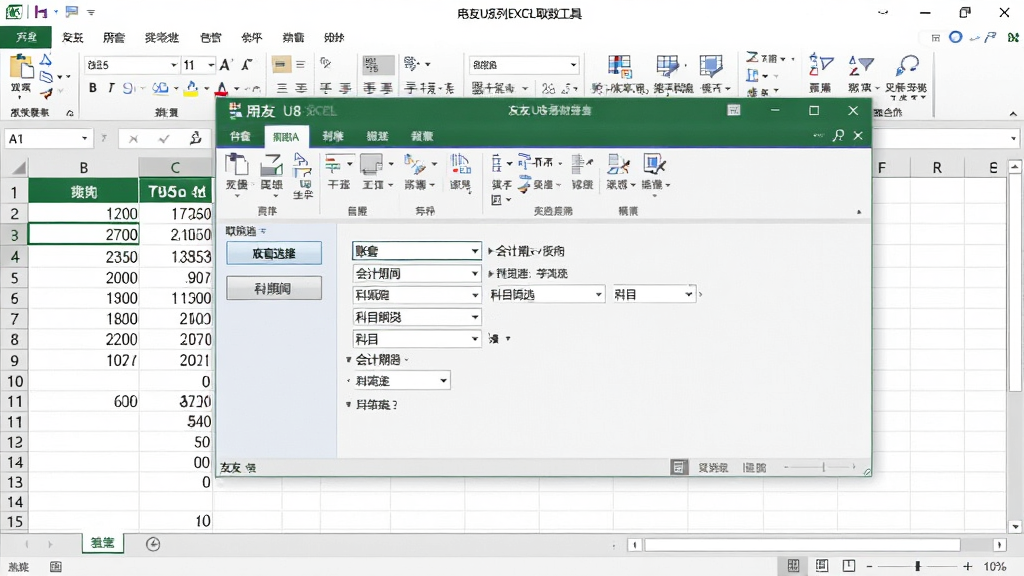Click the Underline button in Excel ribbon

click(x=129, y=88)
